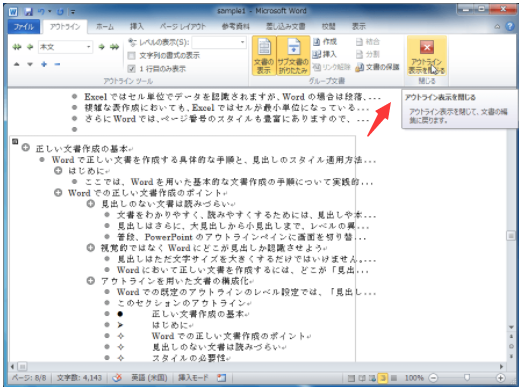Open Word Help question mark icon
Image resolution: width=519 pixels, height=387 pixels.
pos(510,26)
